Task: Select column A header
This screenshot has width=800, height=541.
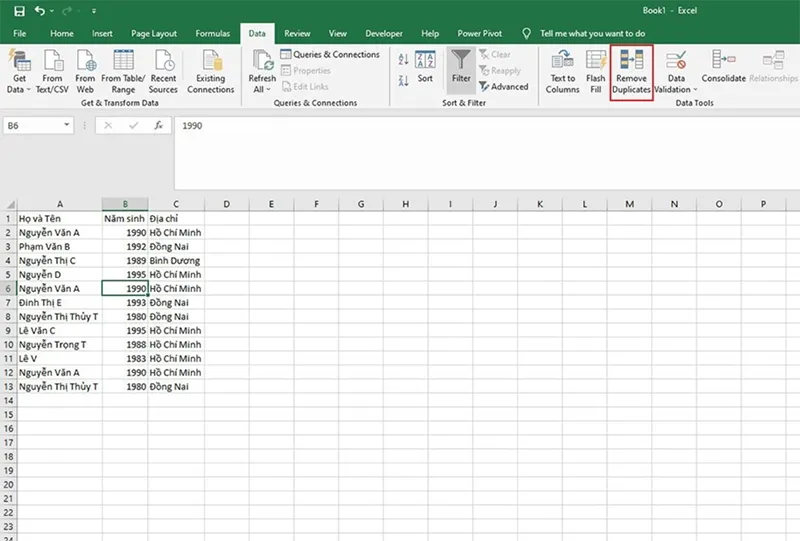Action: point(60,204)
